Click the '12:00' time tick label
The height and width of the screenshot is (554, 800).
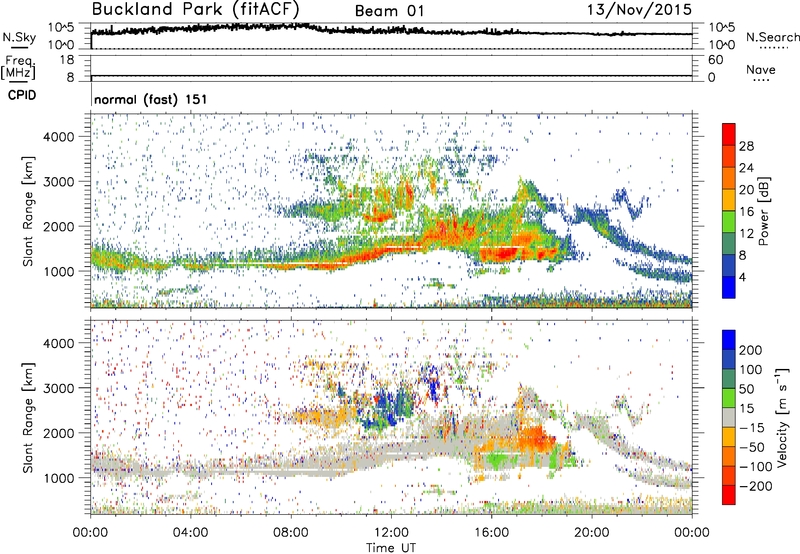[x=391, y=533]
